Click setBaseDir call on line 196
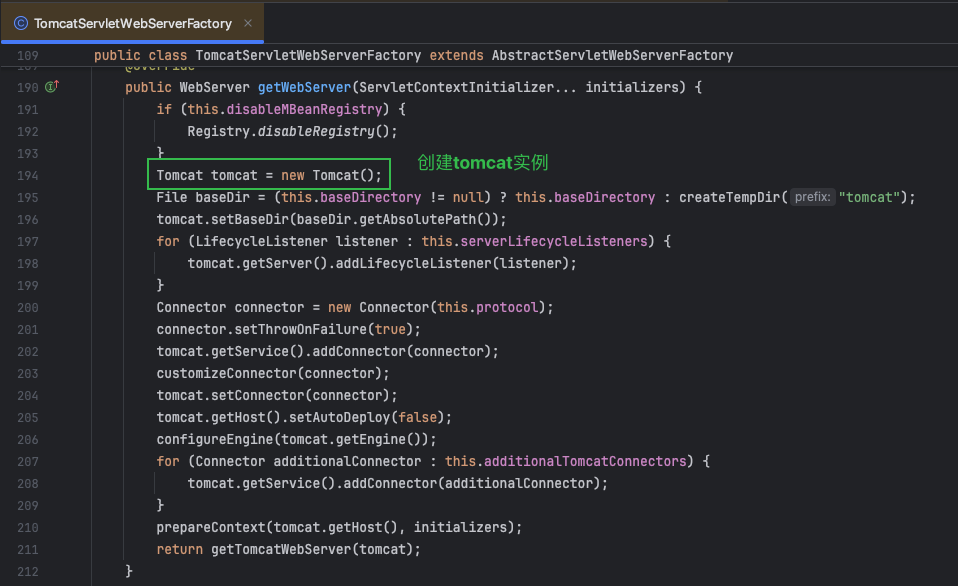 point(250,219)
